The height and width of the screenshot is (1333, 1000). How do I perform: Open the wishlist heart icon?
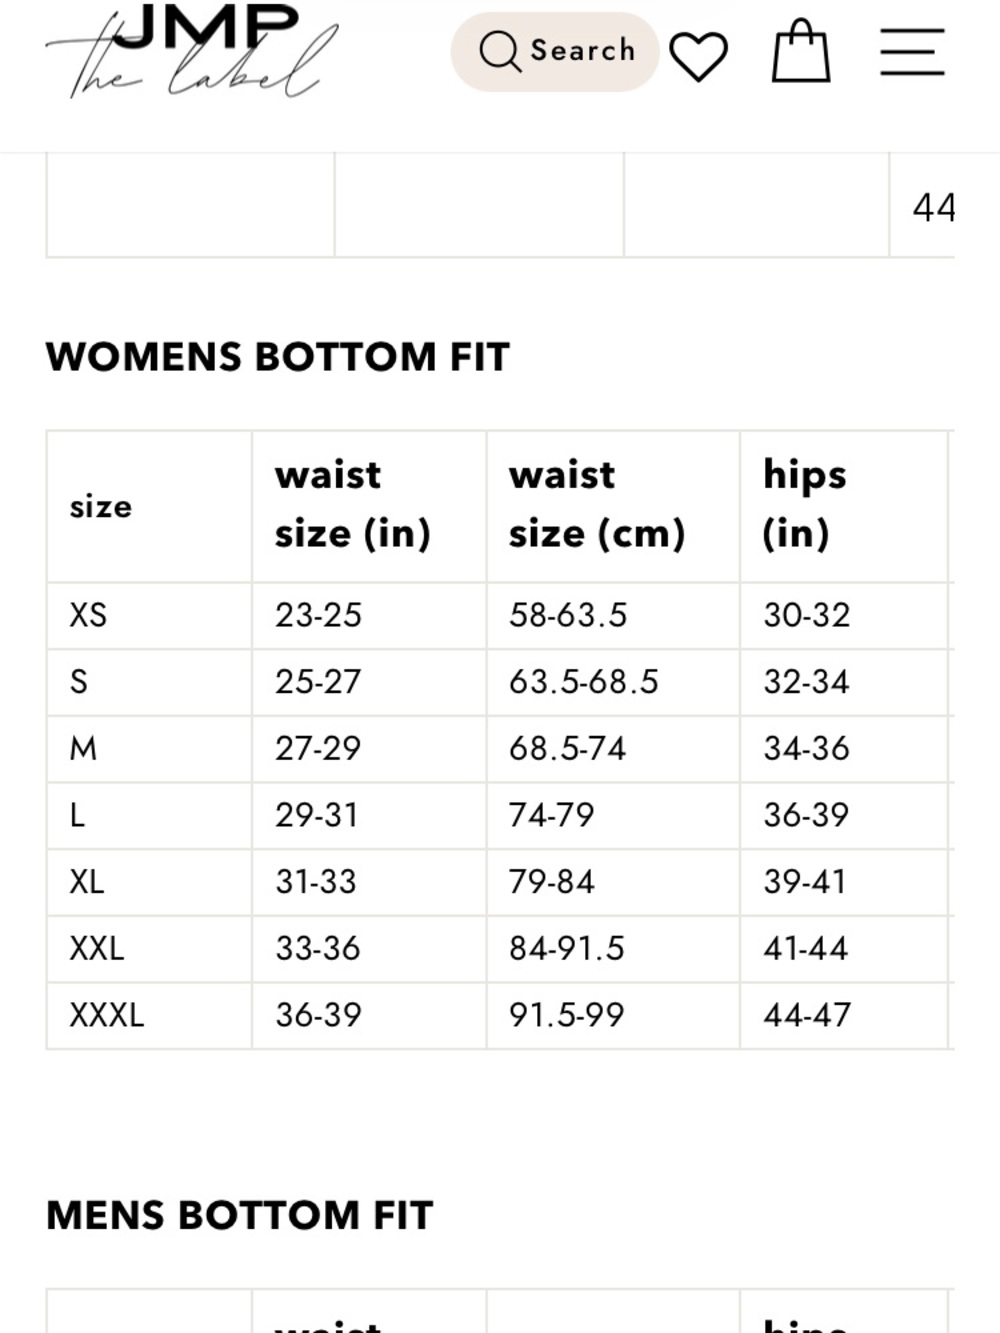[x=698, y=55]
